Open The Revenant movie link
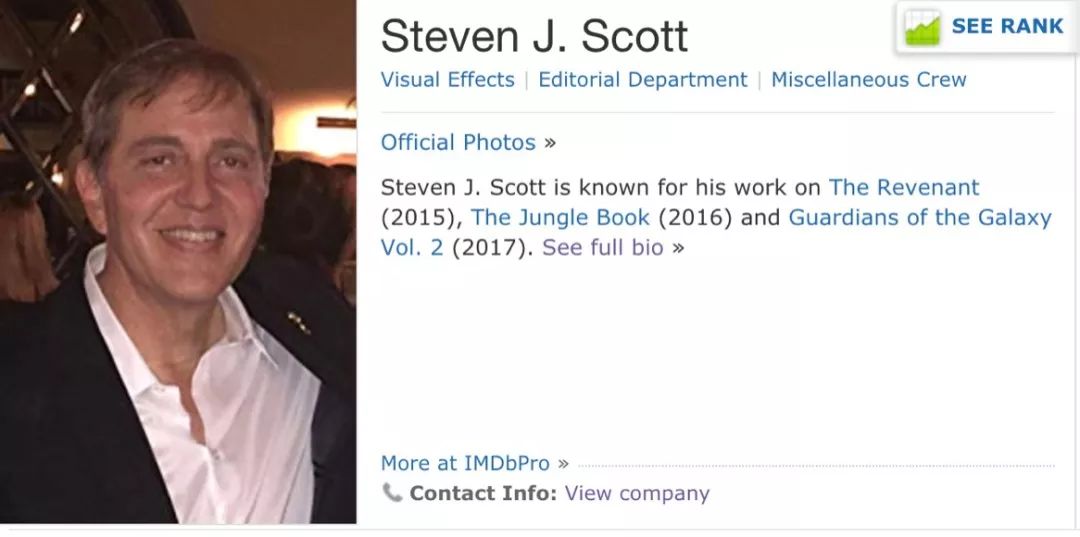This screenshot has width=1080, height=537. [x=904, y=187]
